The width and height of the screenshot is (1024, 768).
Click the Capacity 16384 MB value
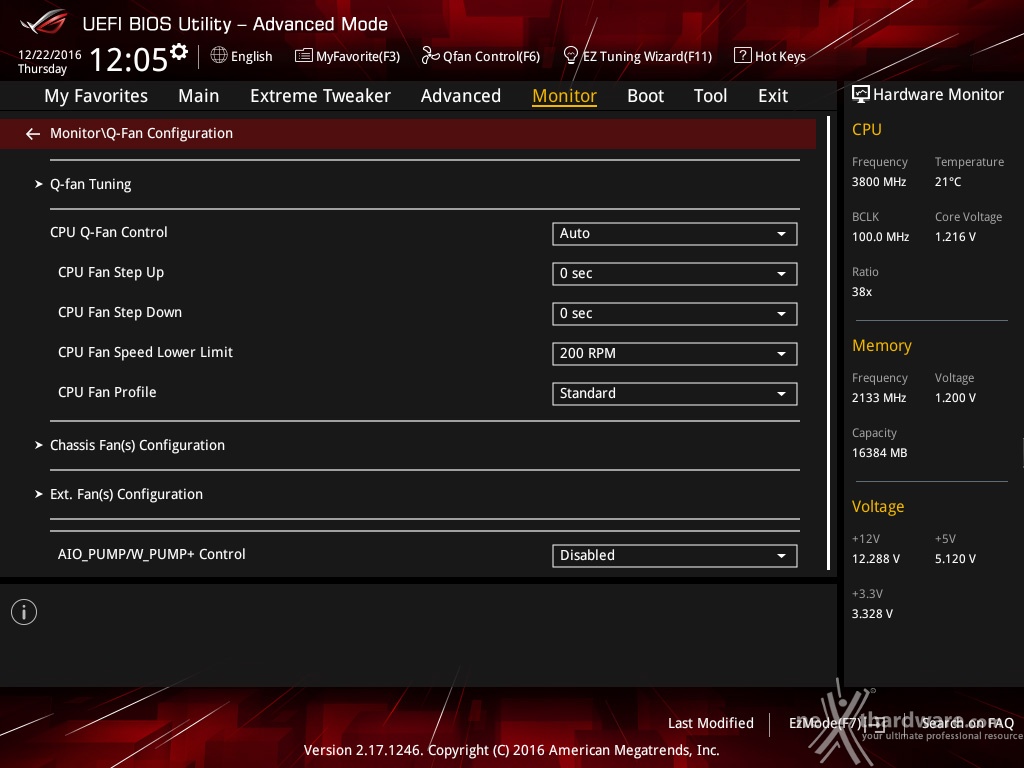tap(879, 453)
